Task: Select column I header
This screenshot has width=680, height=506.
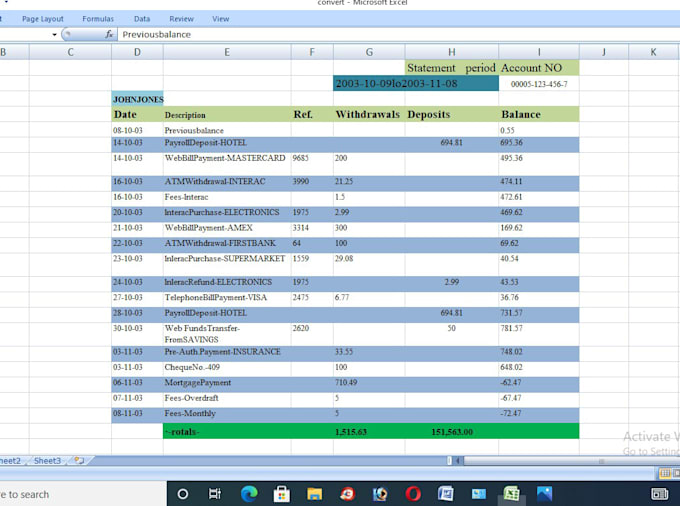Action: [x=539, y=52]
